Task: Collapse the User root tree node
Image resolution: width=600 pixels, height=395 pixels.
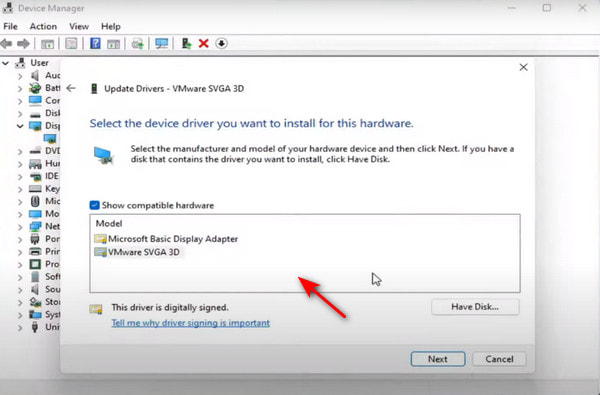Action: coord(6,63)
